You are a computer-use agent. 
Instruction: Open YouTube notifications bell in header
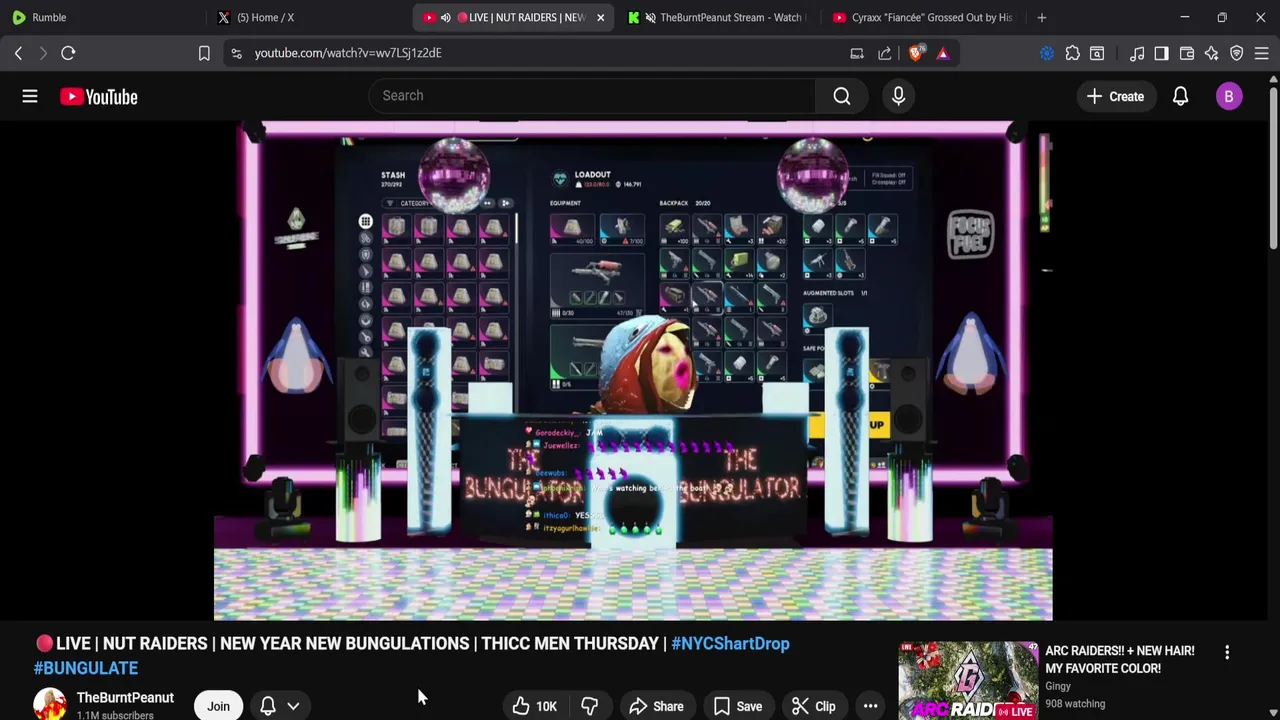(1180, 96)
